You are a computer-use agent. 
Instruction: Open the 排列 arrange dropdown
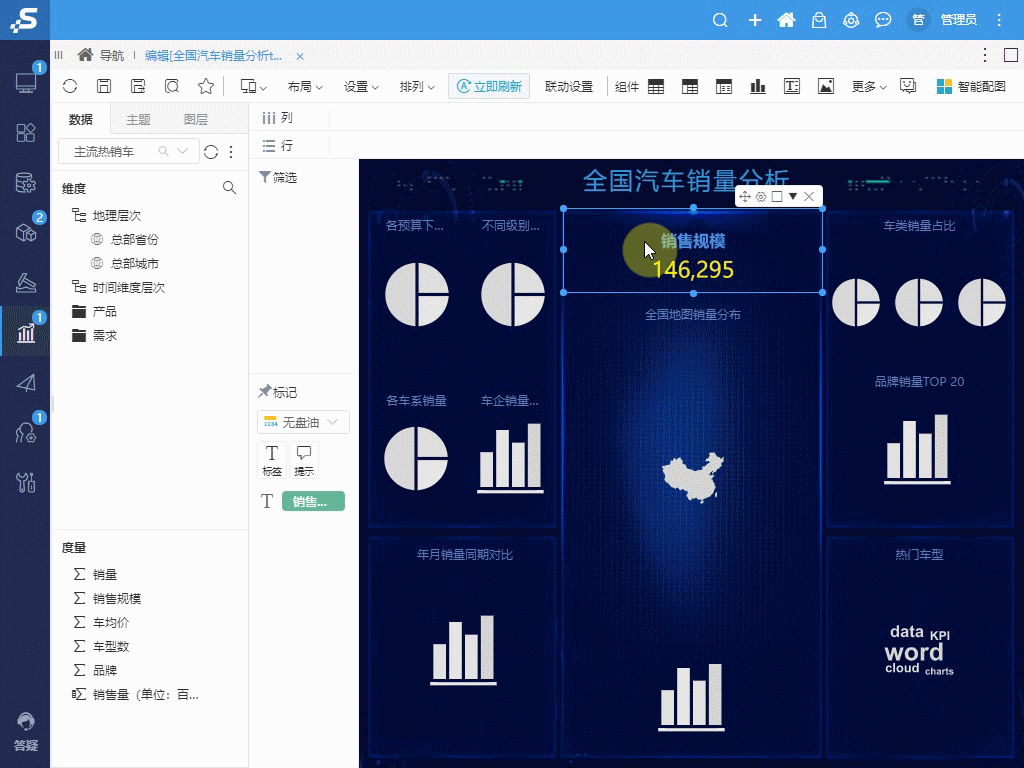pyautogui.click(x=417, y=86)
